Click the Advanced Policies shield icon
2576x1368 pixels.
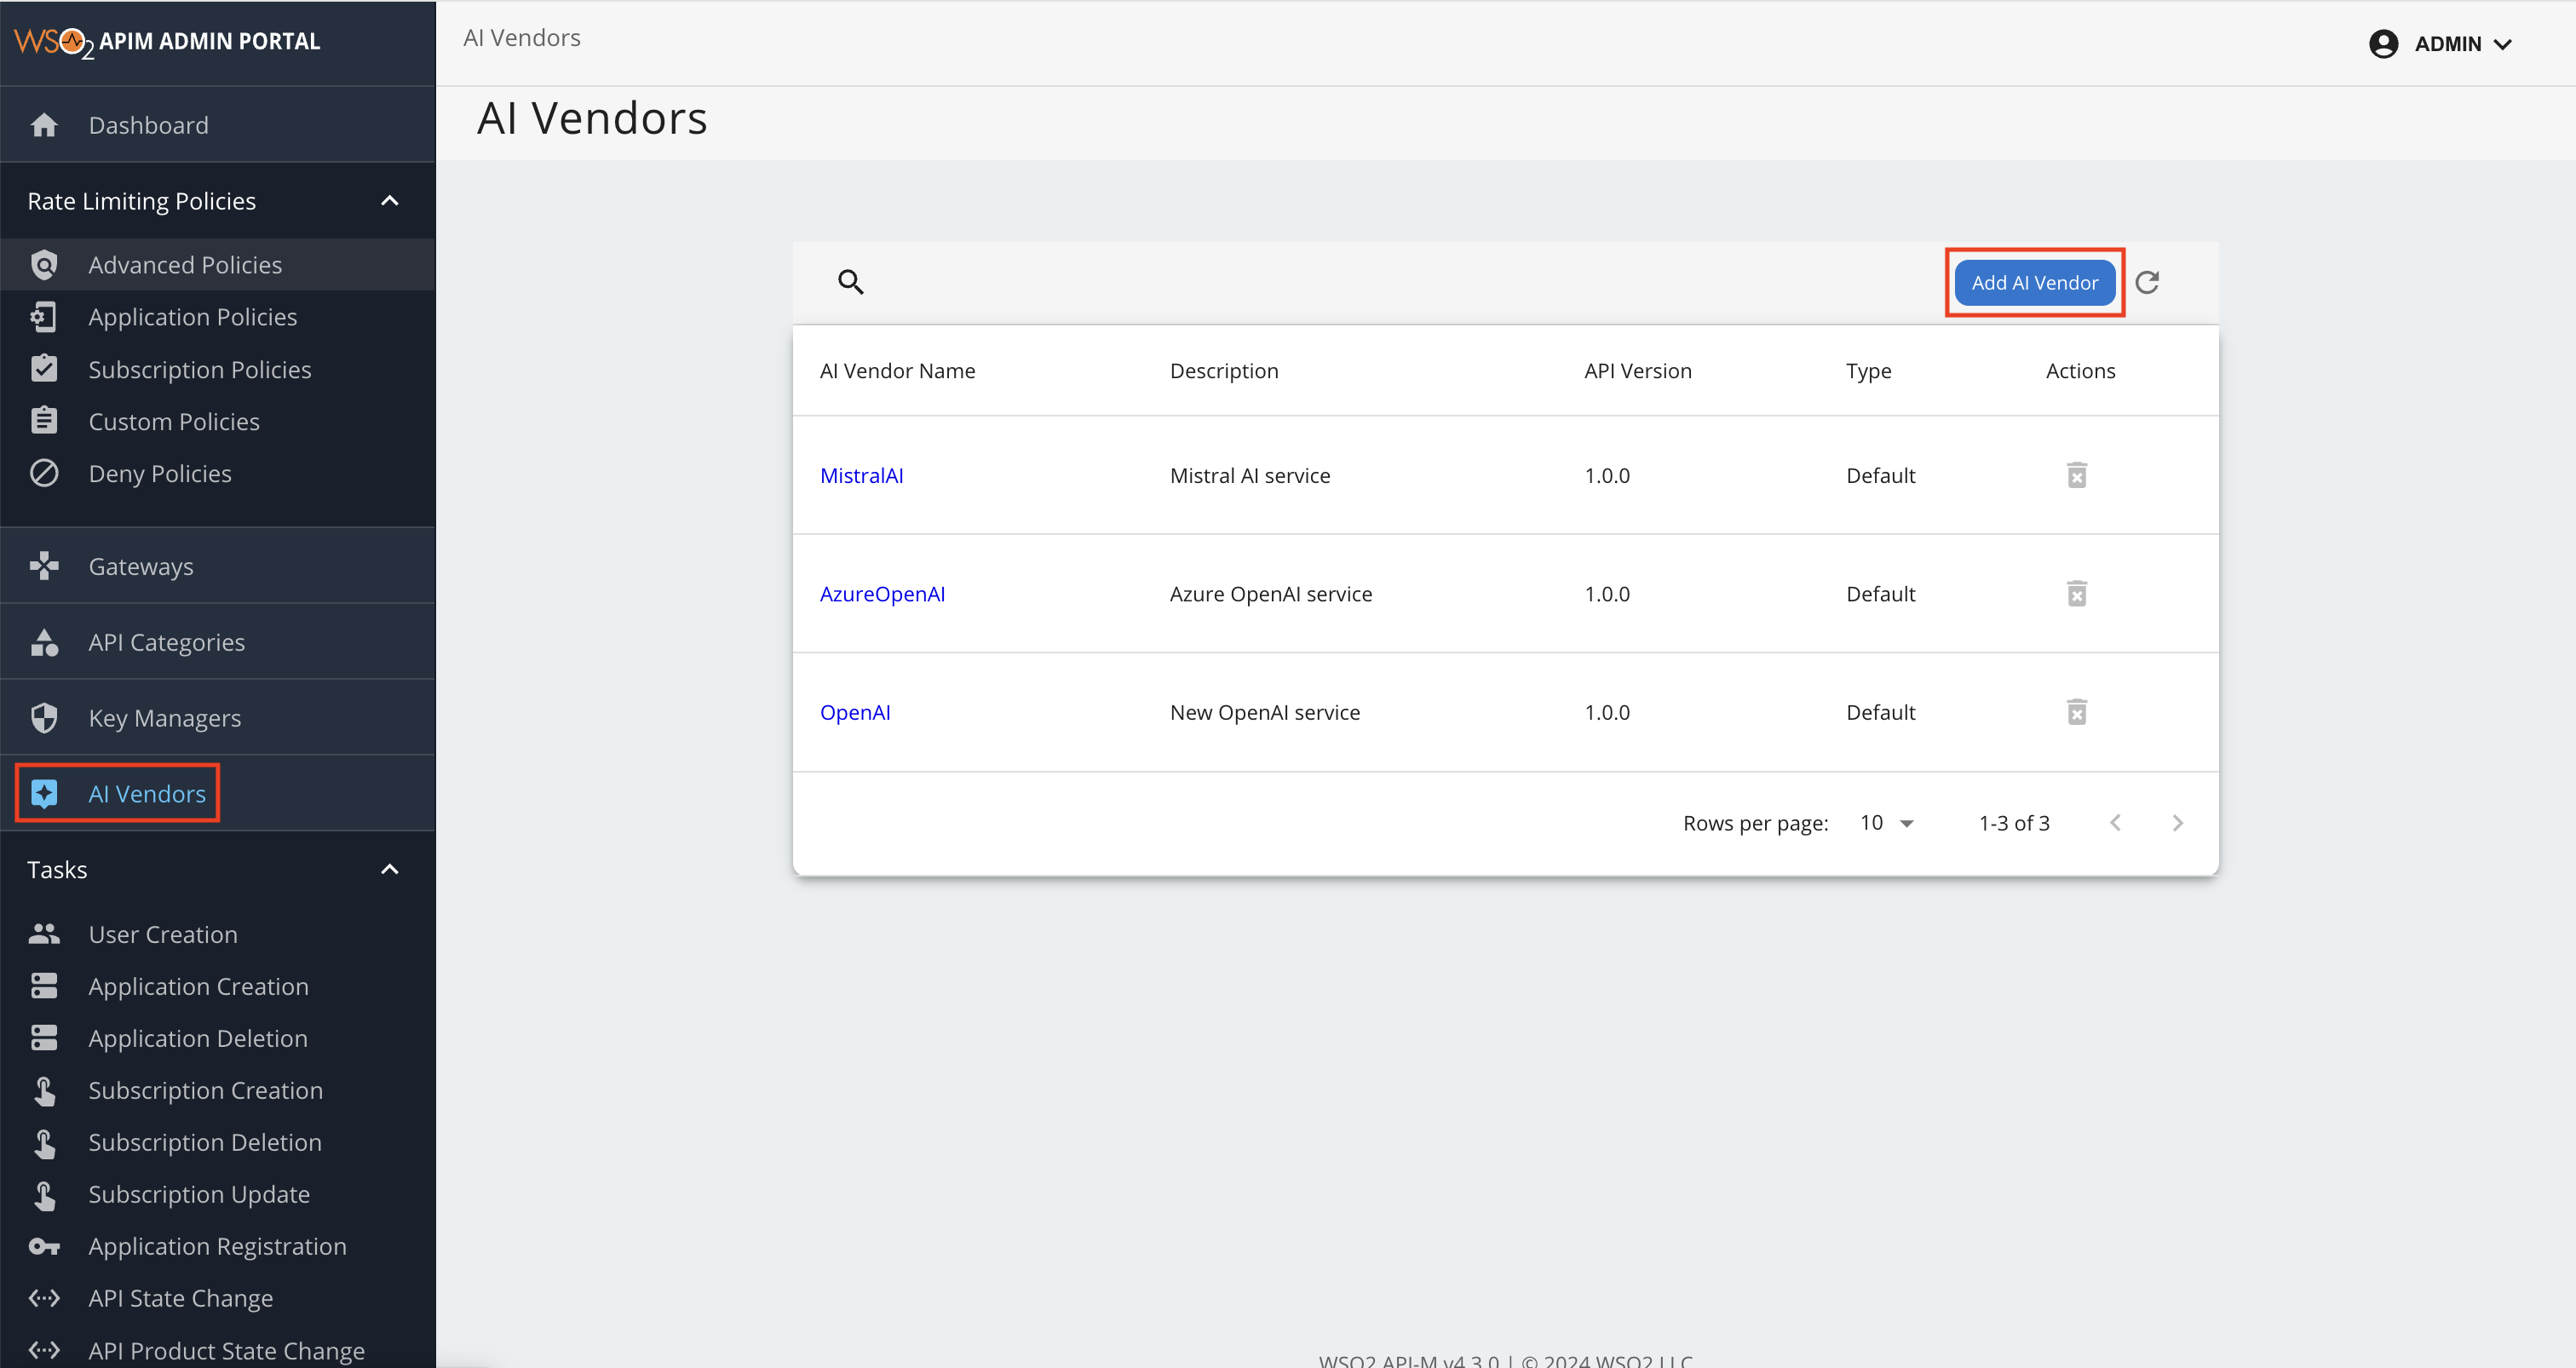44,265
